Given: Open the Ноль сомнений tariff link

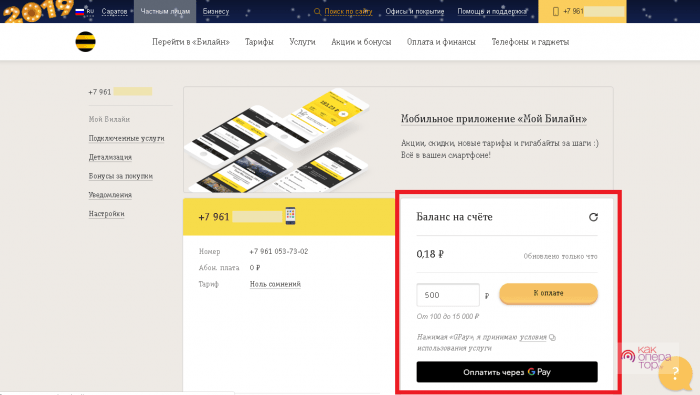Looking at the screenshot, I should (x=275, y=284).
